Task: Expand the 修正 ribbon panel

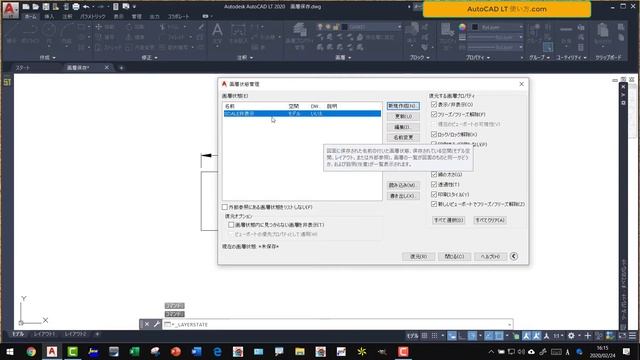Action: 149,58
